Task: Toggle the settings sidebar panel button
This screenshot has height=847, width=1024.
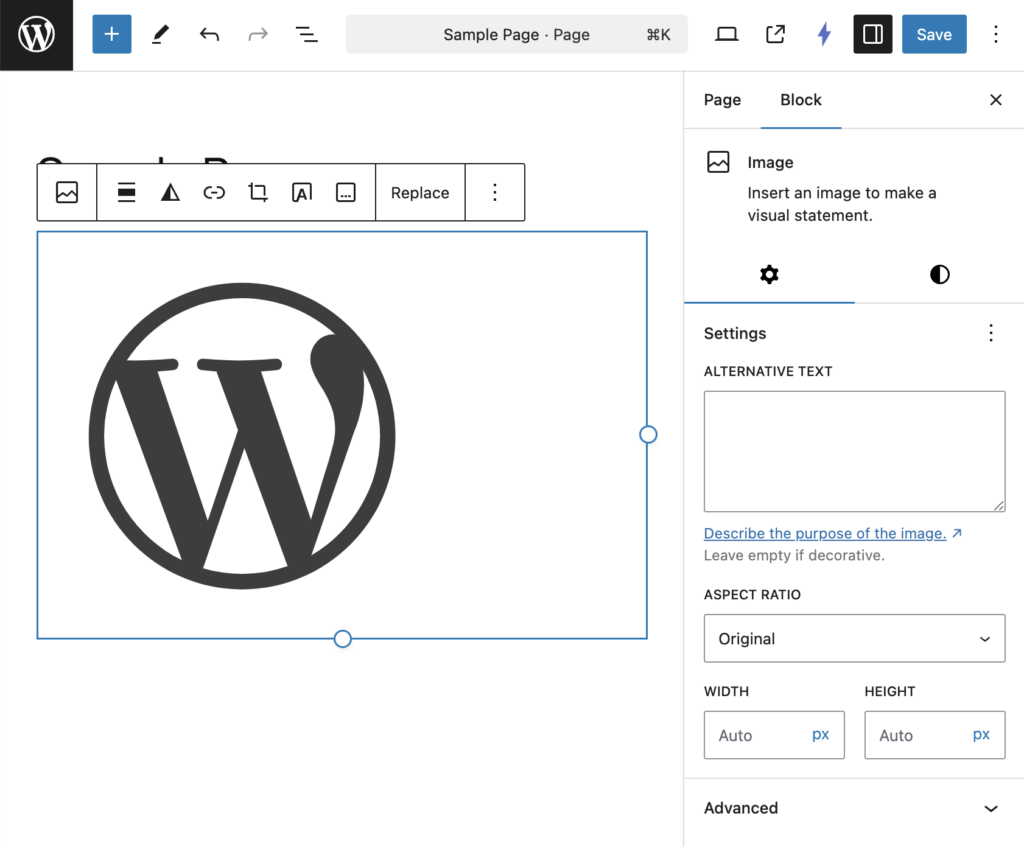Action: pos(872,34)
